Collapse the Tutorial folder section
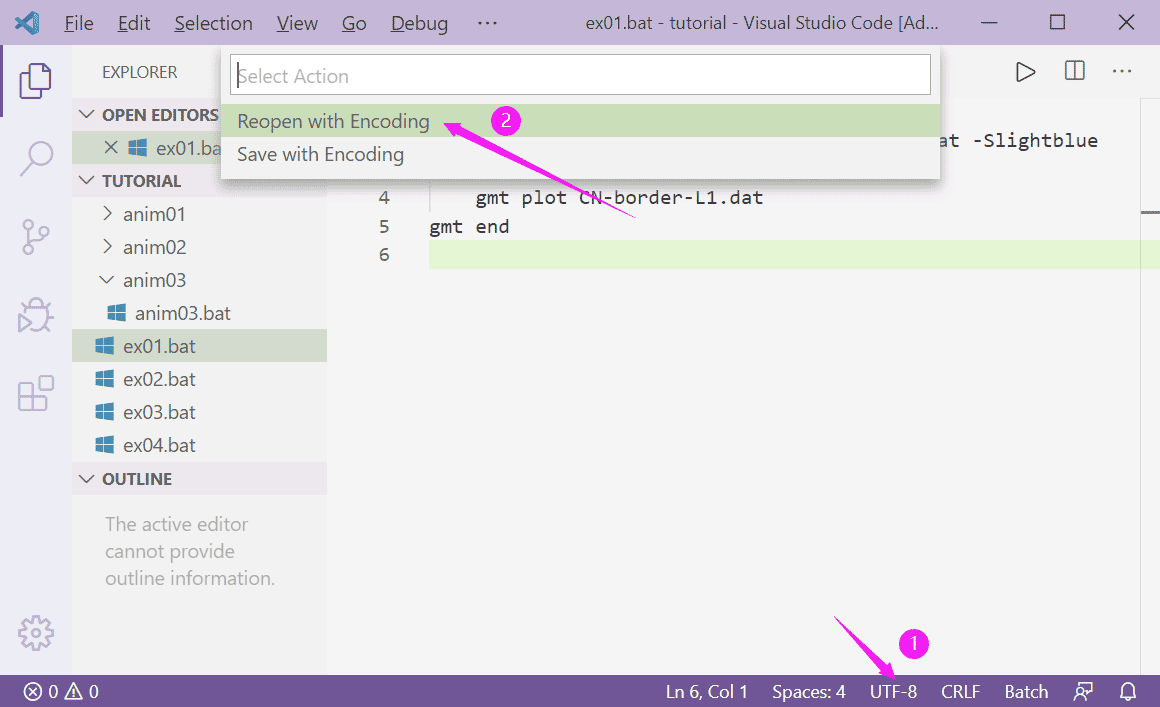 (x=87, y=180)
